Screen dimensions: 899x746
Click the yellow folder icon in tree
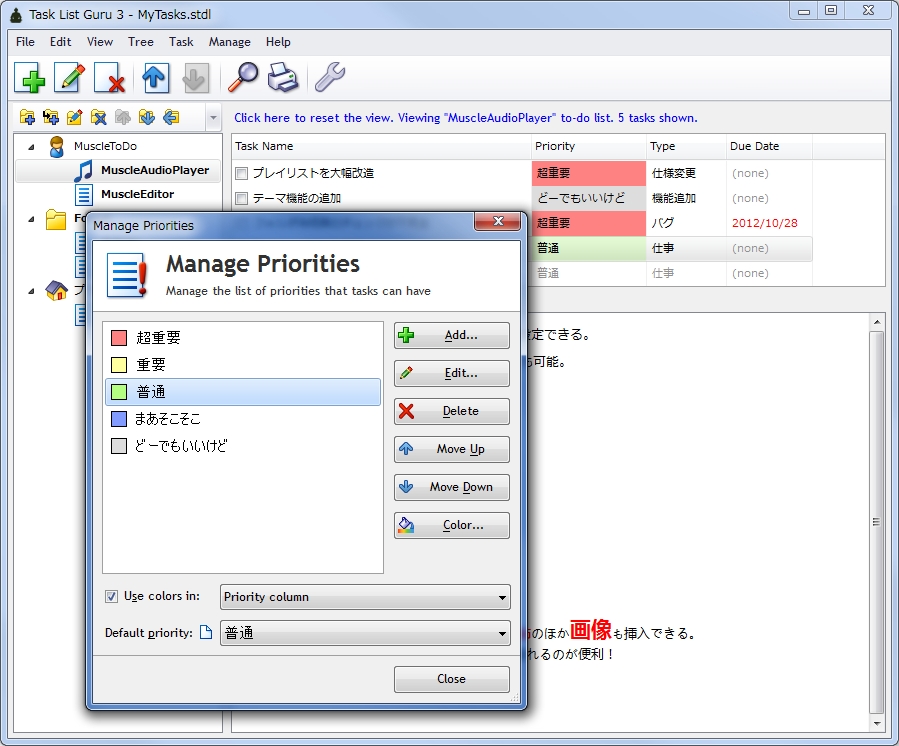coord(56,218)
